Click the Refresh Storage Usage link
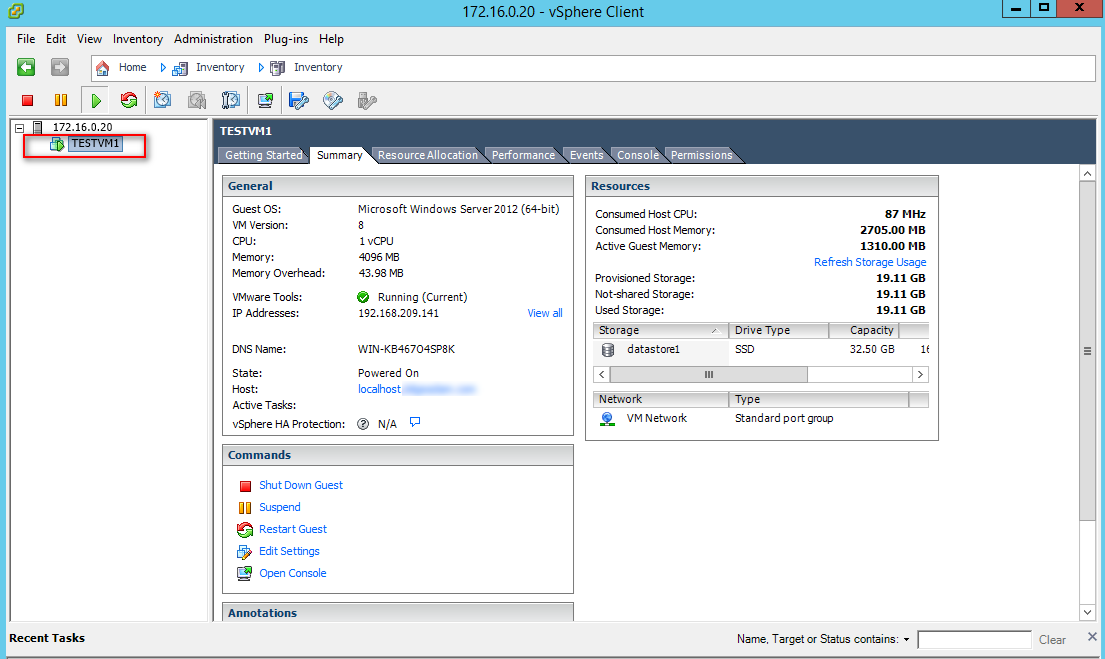Image resolution: width=1105 pixels, height=659 pixels. coord(870,262)
